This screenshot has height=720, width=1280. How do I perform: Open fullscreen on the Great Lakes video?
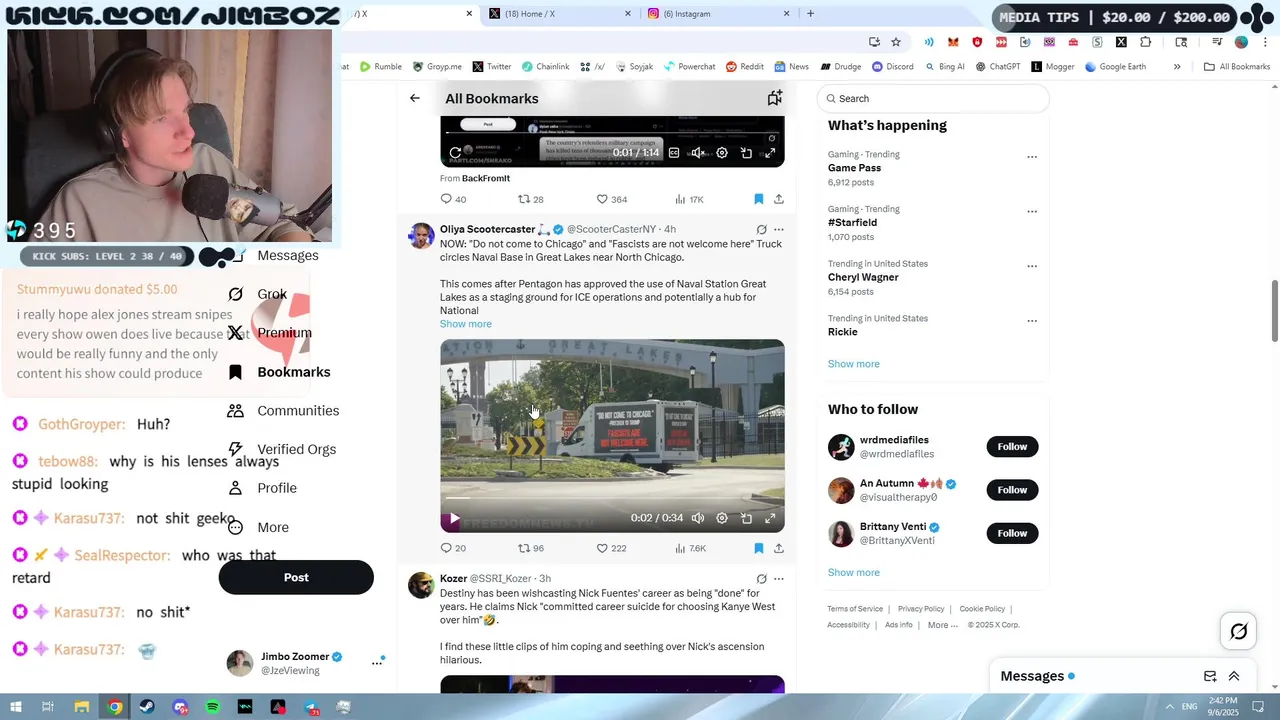tap(770, 518)
